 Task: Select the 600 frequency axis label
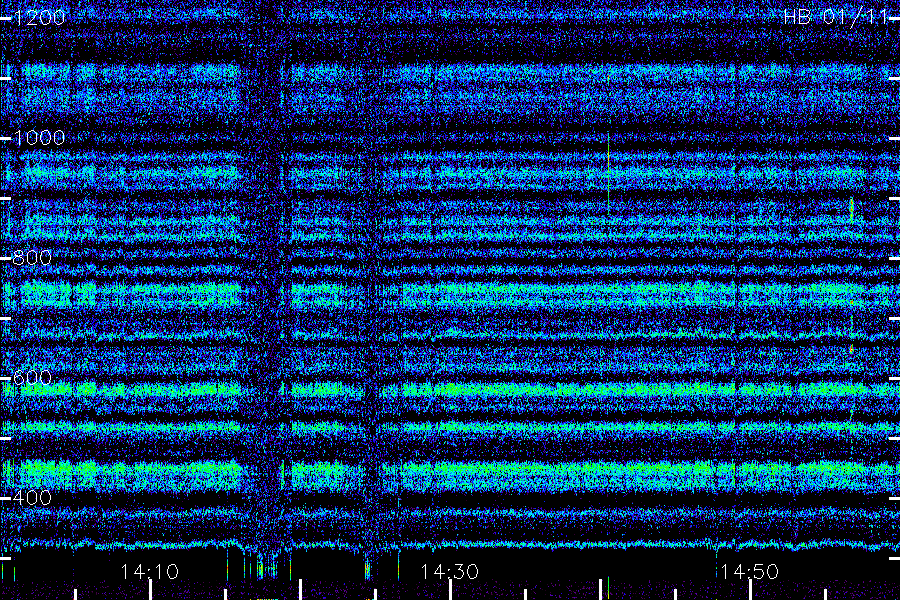pos(32,378)
